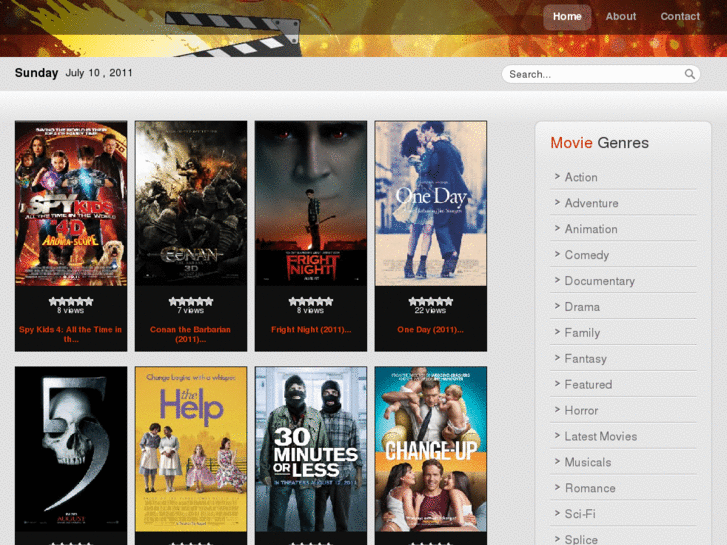727x545 pixels.
Task: Rate One Day using its star rating
Action: coord(431,301)
